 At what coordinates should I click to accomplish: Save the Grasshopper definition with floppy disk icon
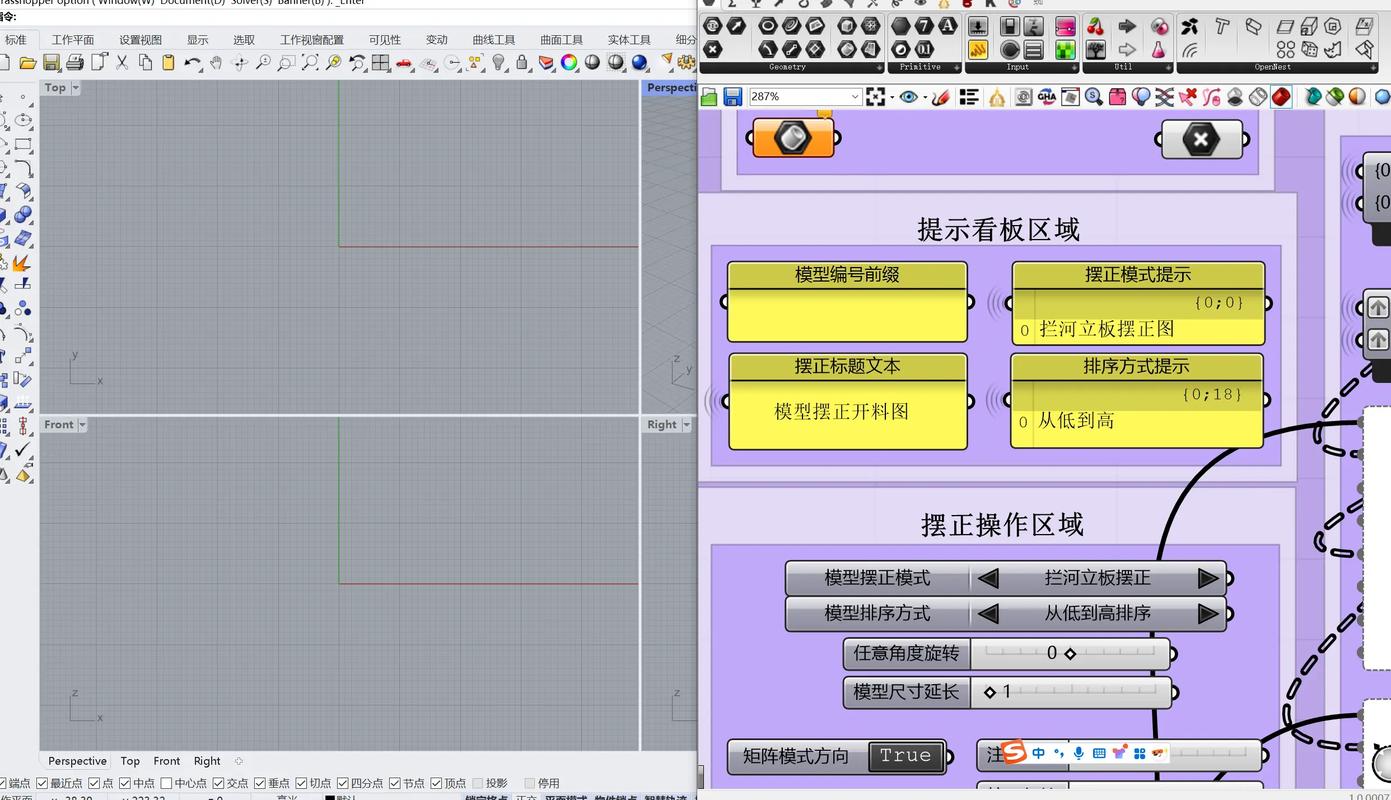point(733,97)
